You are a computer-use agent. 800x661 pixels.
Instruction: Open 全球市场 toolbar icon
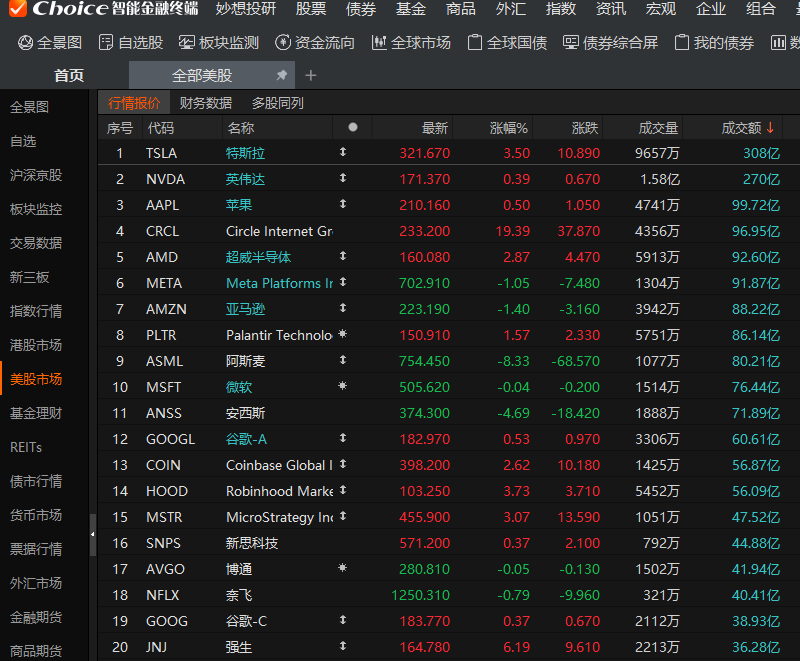coord(379,43)
